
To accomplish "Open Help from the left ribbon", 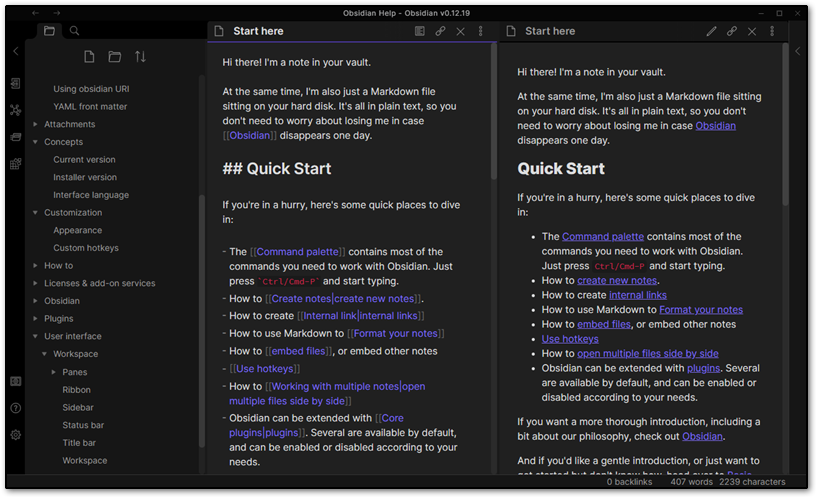I will coord(15,408).
